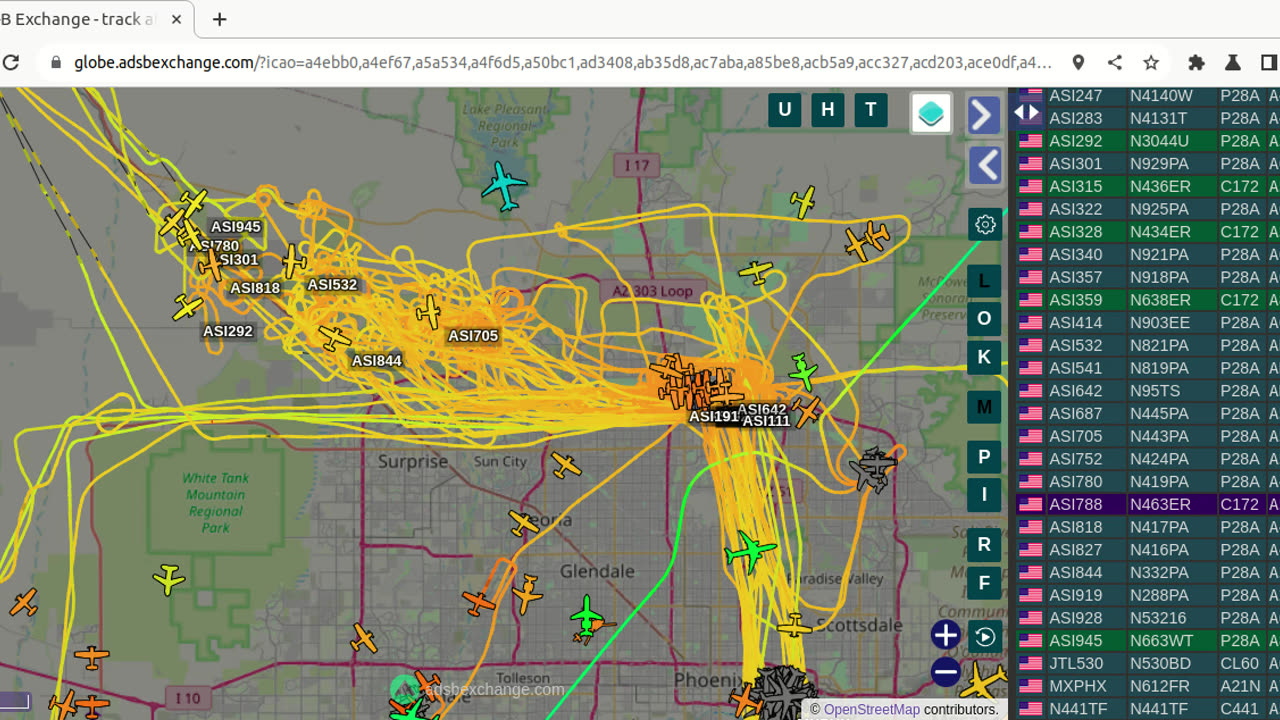Toggle the I isolate button

pos(984,495)
